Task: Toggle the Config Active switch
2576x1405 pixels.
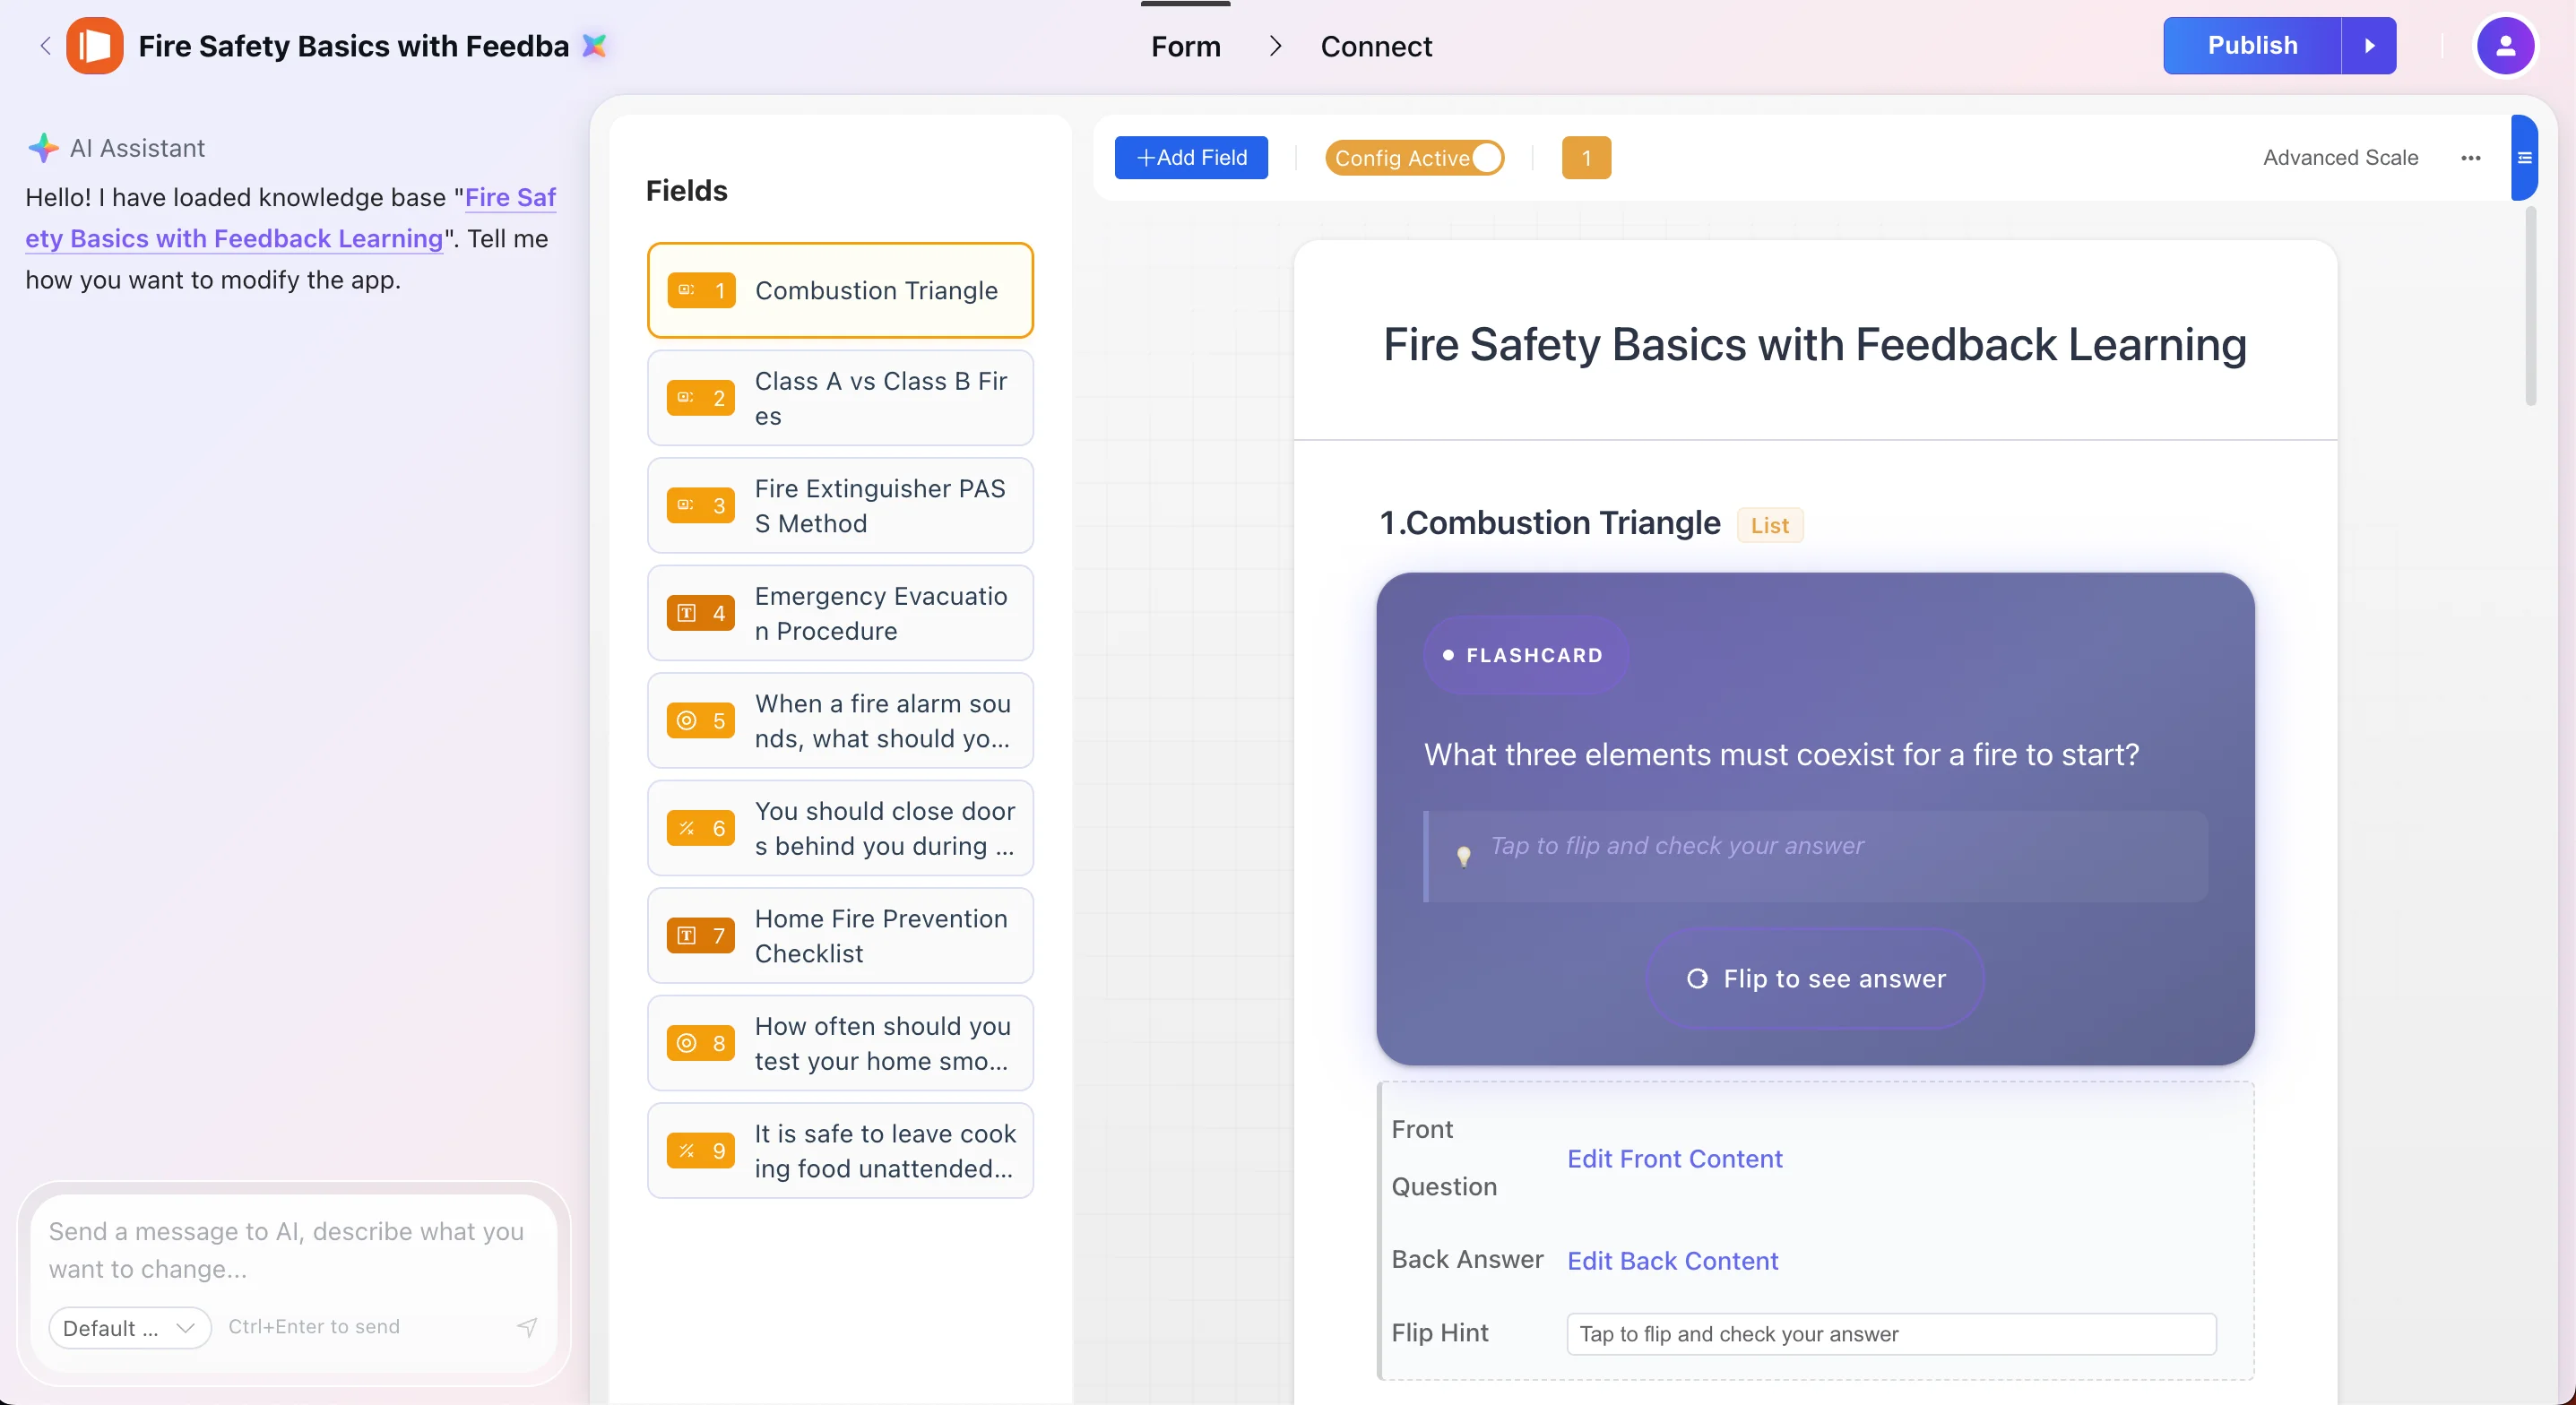Action: coord(1414,158)
